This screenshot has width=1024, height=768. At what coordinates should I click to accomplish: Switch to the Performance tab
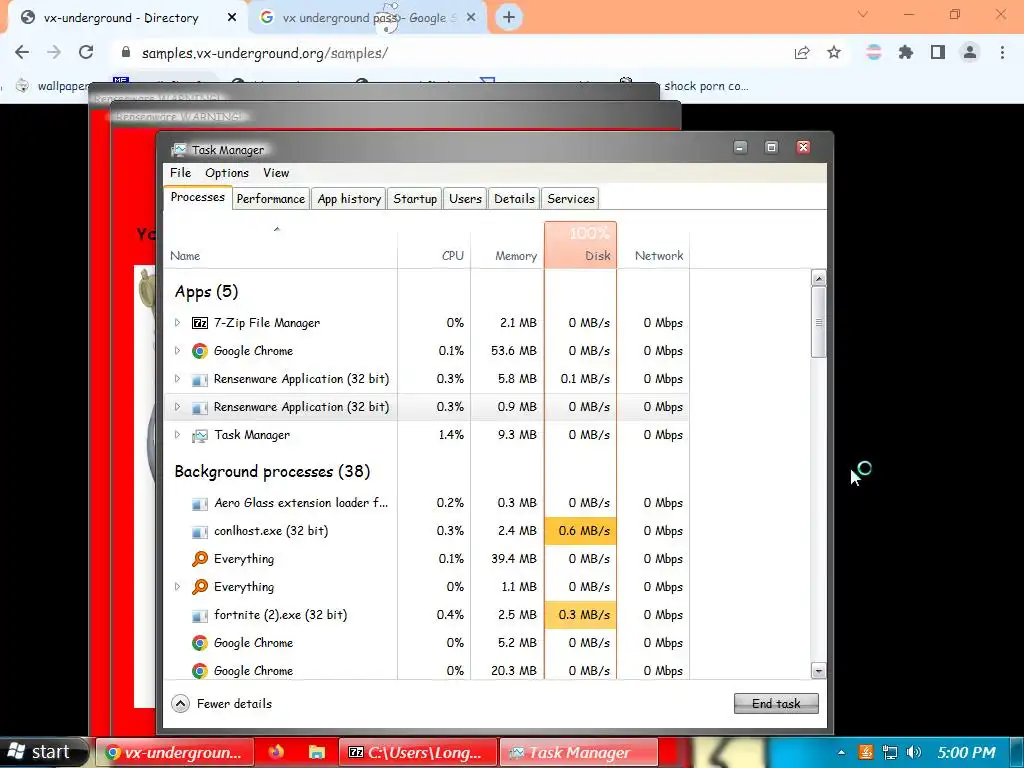(x=270, y=199)
